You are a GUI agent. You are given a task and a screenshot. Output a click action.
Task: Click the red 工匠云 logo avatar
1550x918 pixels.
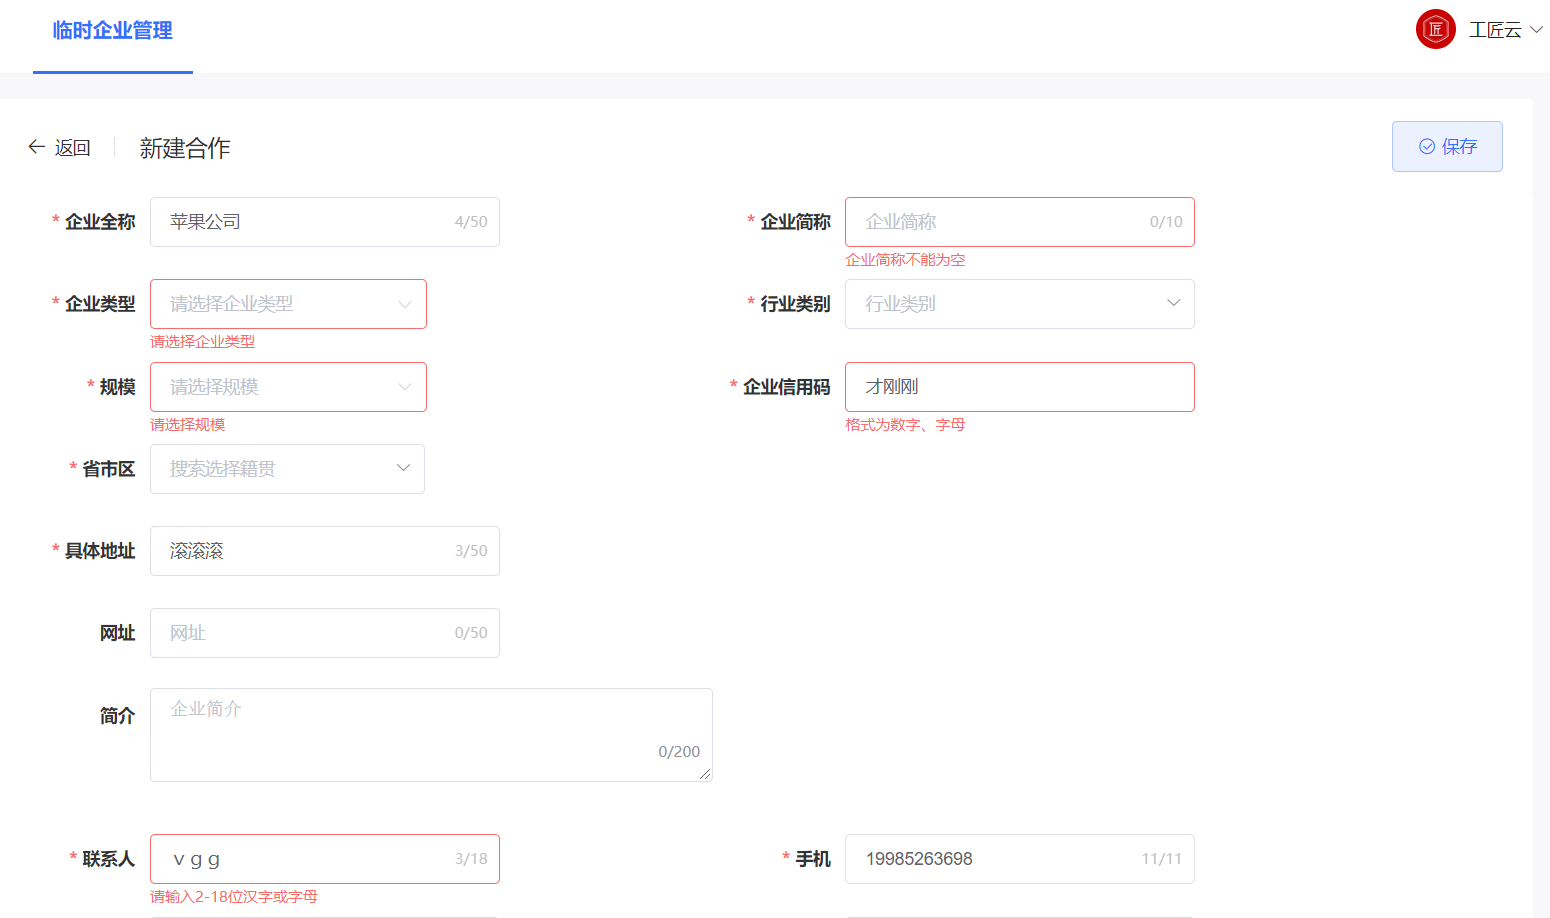pos(1435,29)
